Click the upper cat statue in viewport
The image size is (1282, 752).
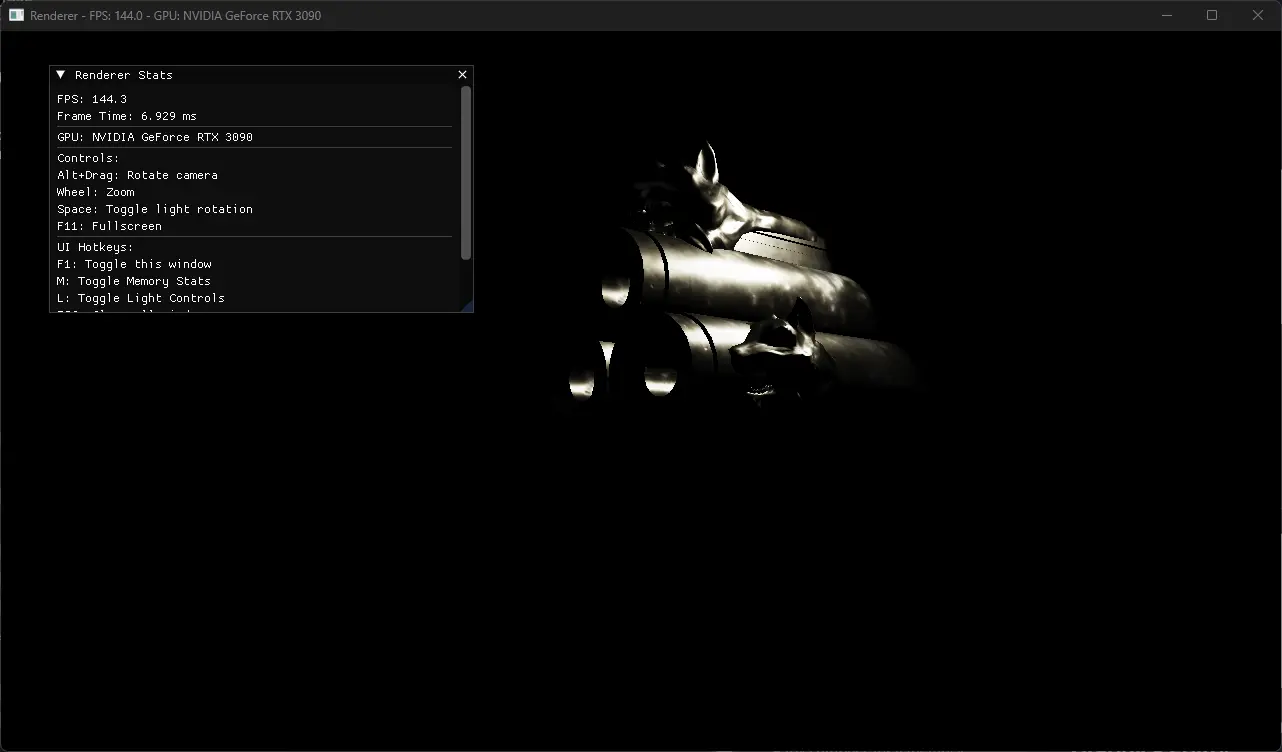tap(702, 195)
